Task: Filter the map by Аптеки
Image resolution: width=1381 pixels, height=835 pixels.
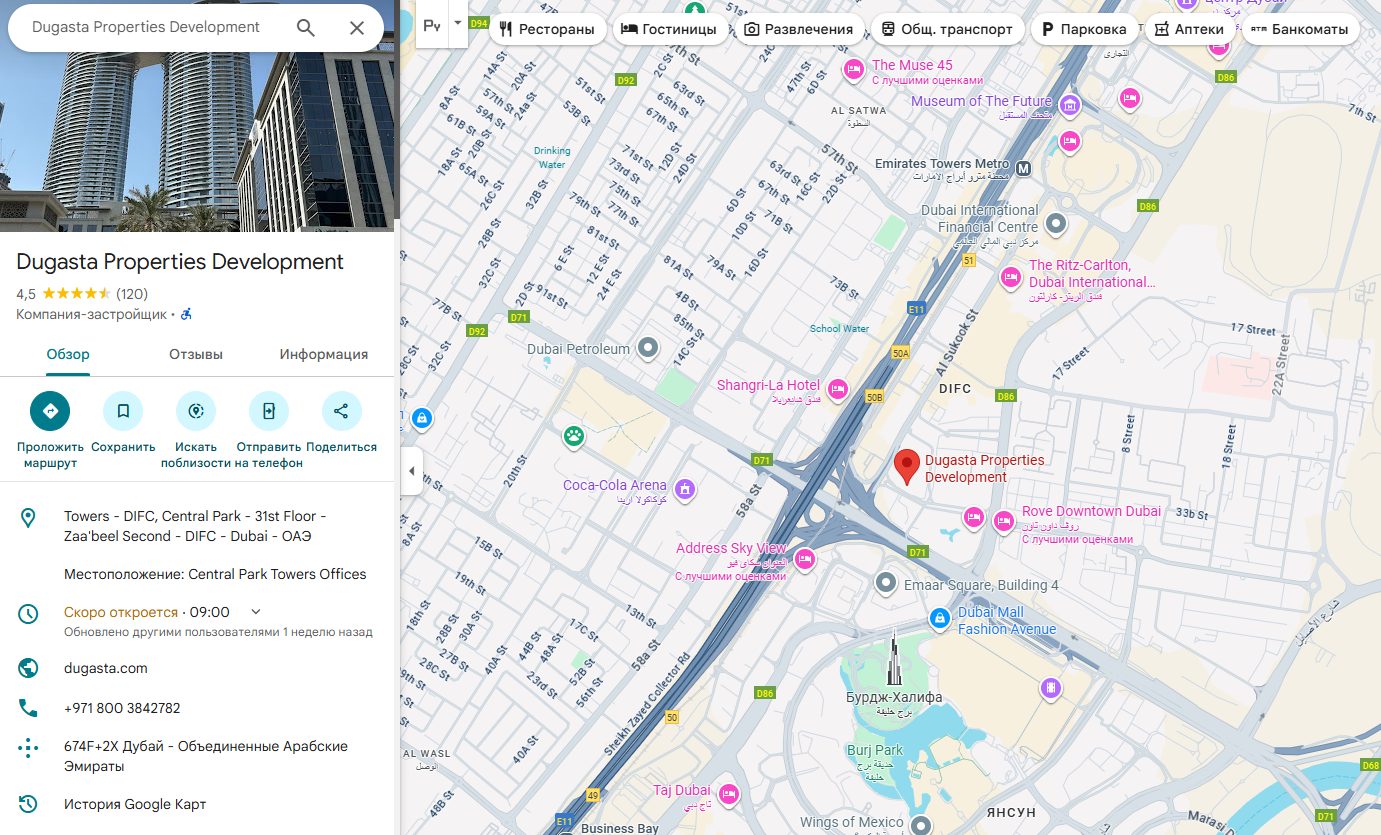Action: (x=1189, y=29)
